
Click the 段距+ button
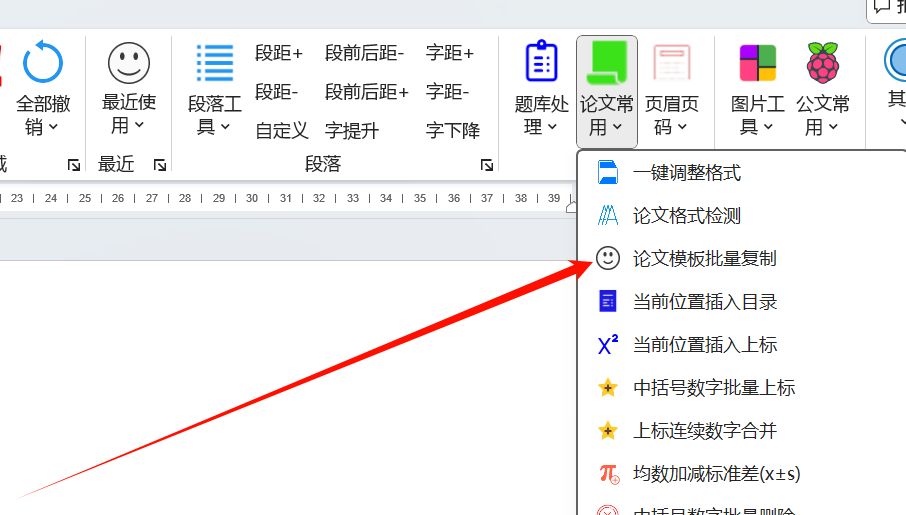[279, 53]
